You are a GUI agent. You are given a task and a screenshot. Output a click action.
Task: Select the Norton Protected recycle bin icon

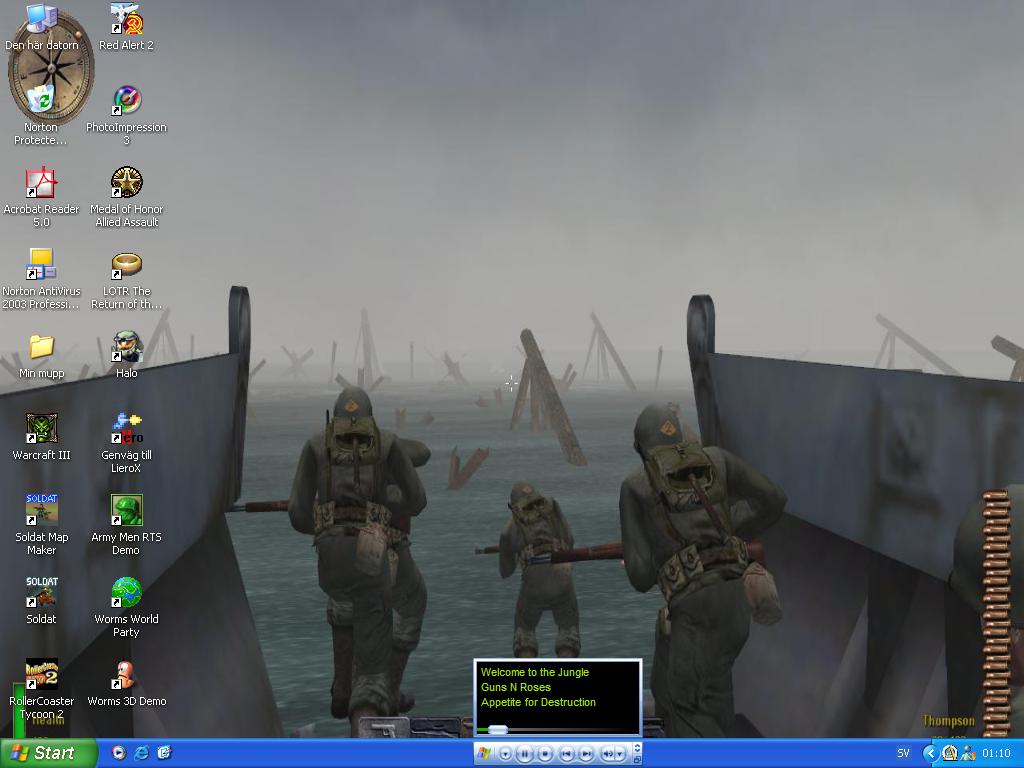[40, 115]
